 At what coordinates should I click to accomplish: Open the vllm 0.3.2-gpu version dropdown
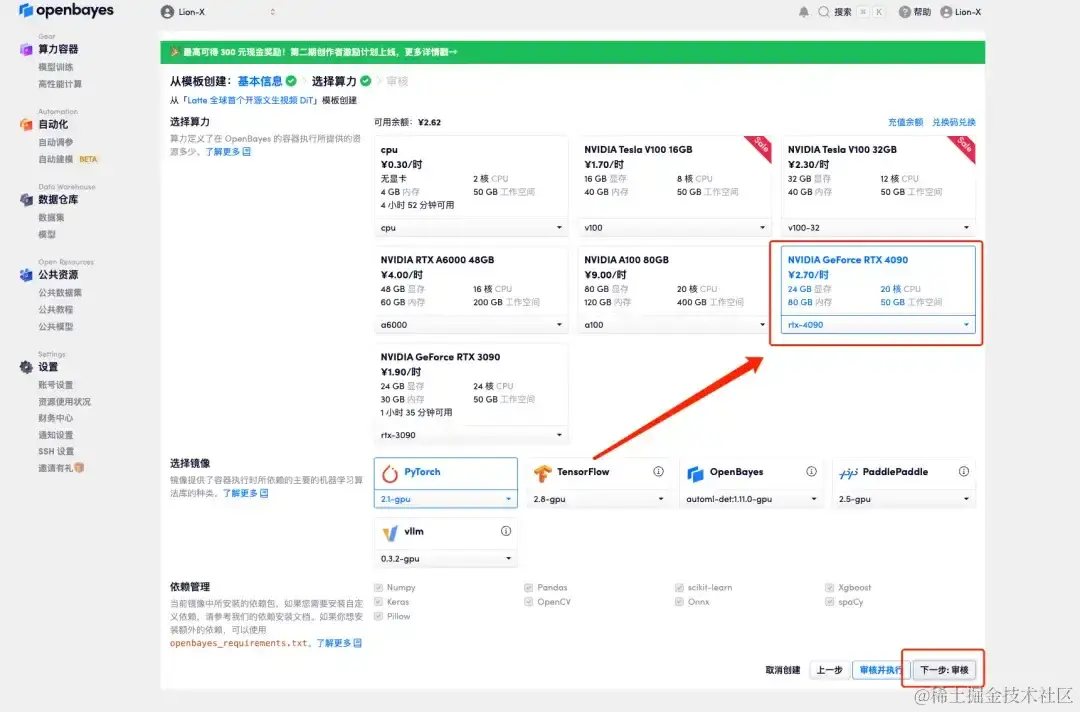pyautogui.click(x=446, y=558)
